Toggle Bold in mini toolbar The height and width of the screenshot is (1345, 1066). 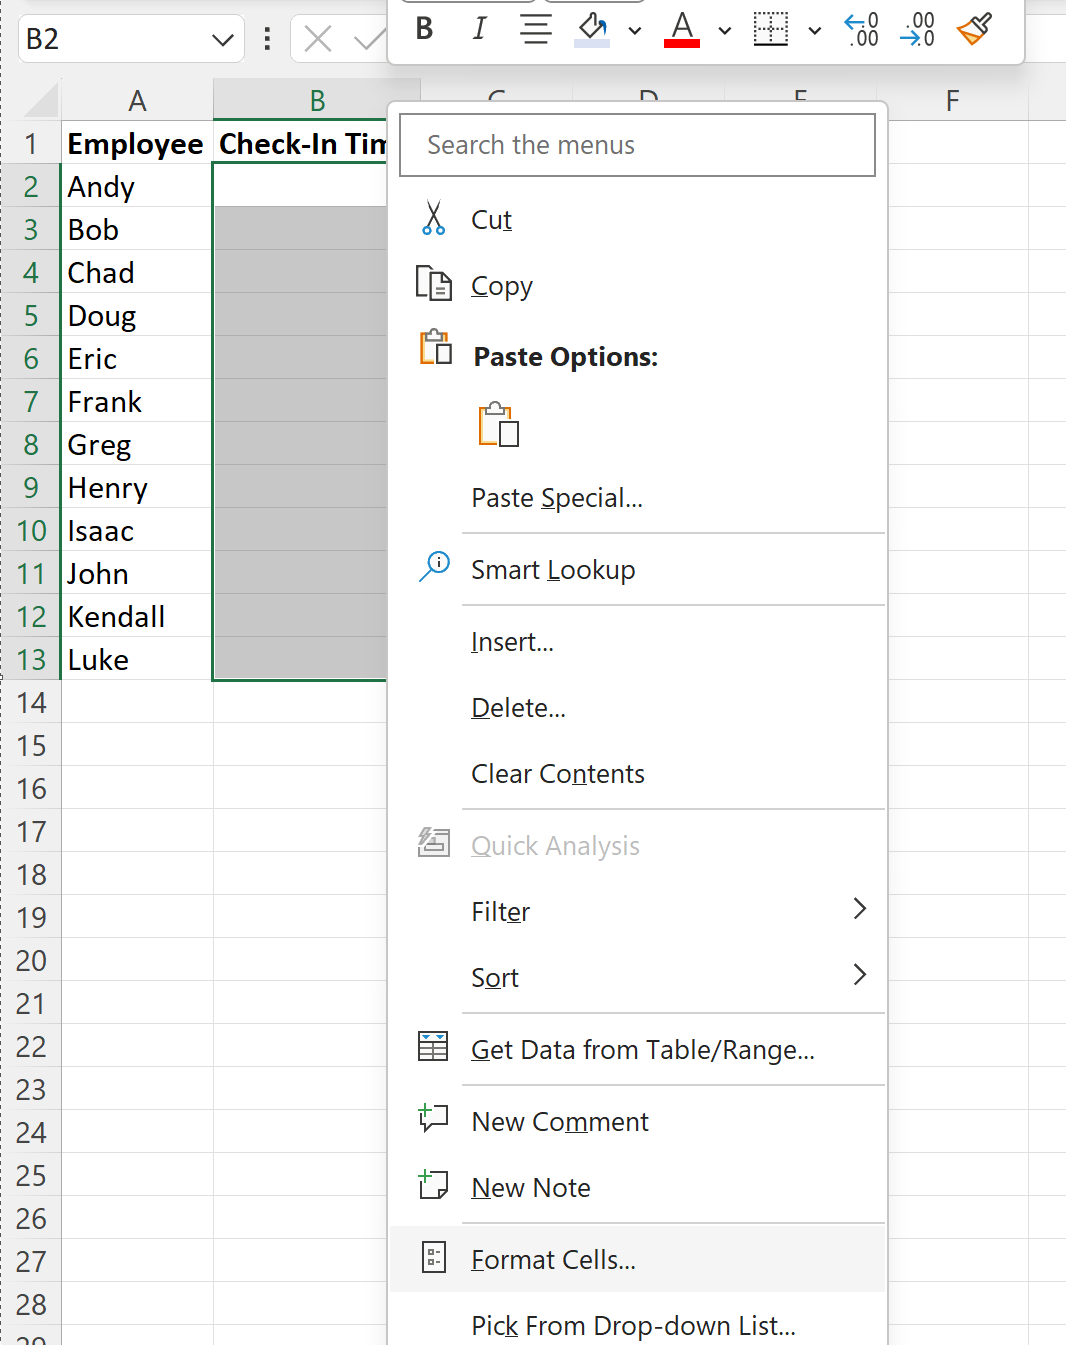[424, 29]
